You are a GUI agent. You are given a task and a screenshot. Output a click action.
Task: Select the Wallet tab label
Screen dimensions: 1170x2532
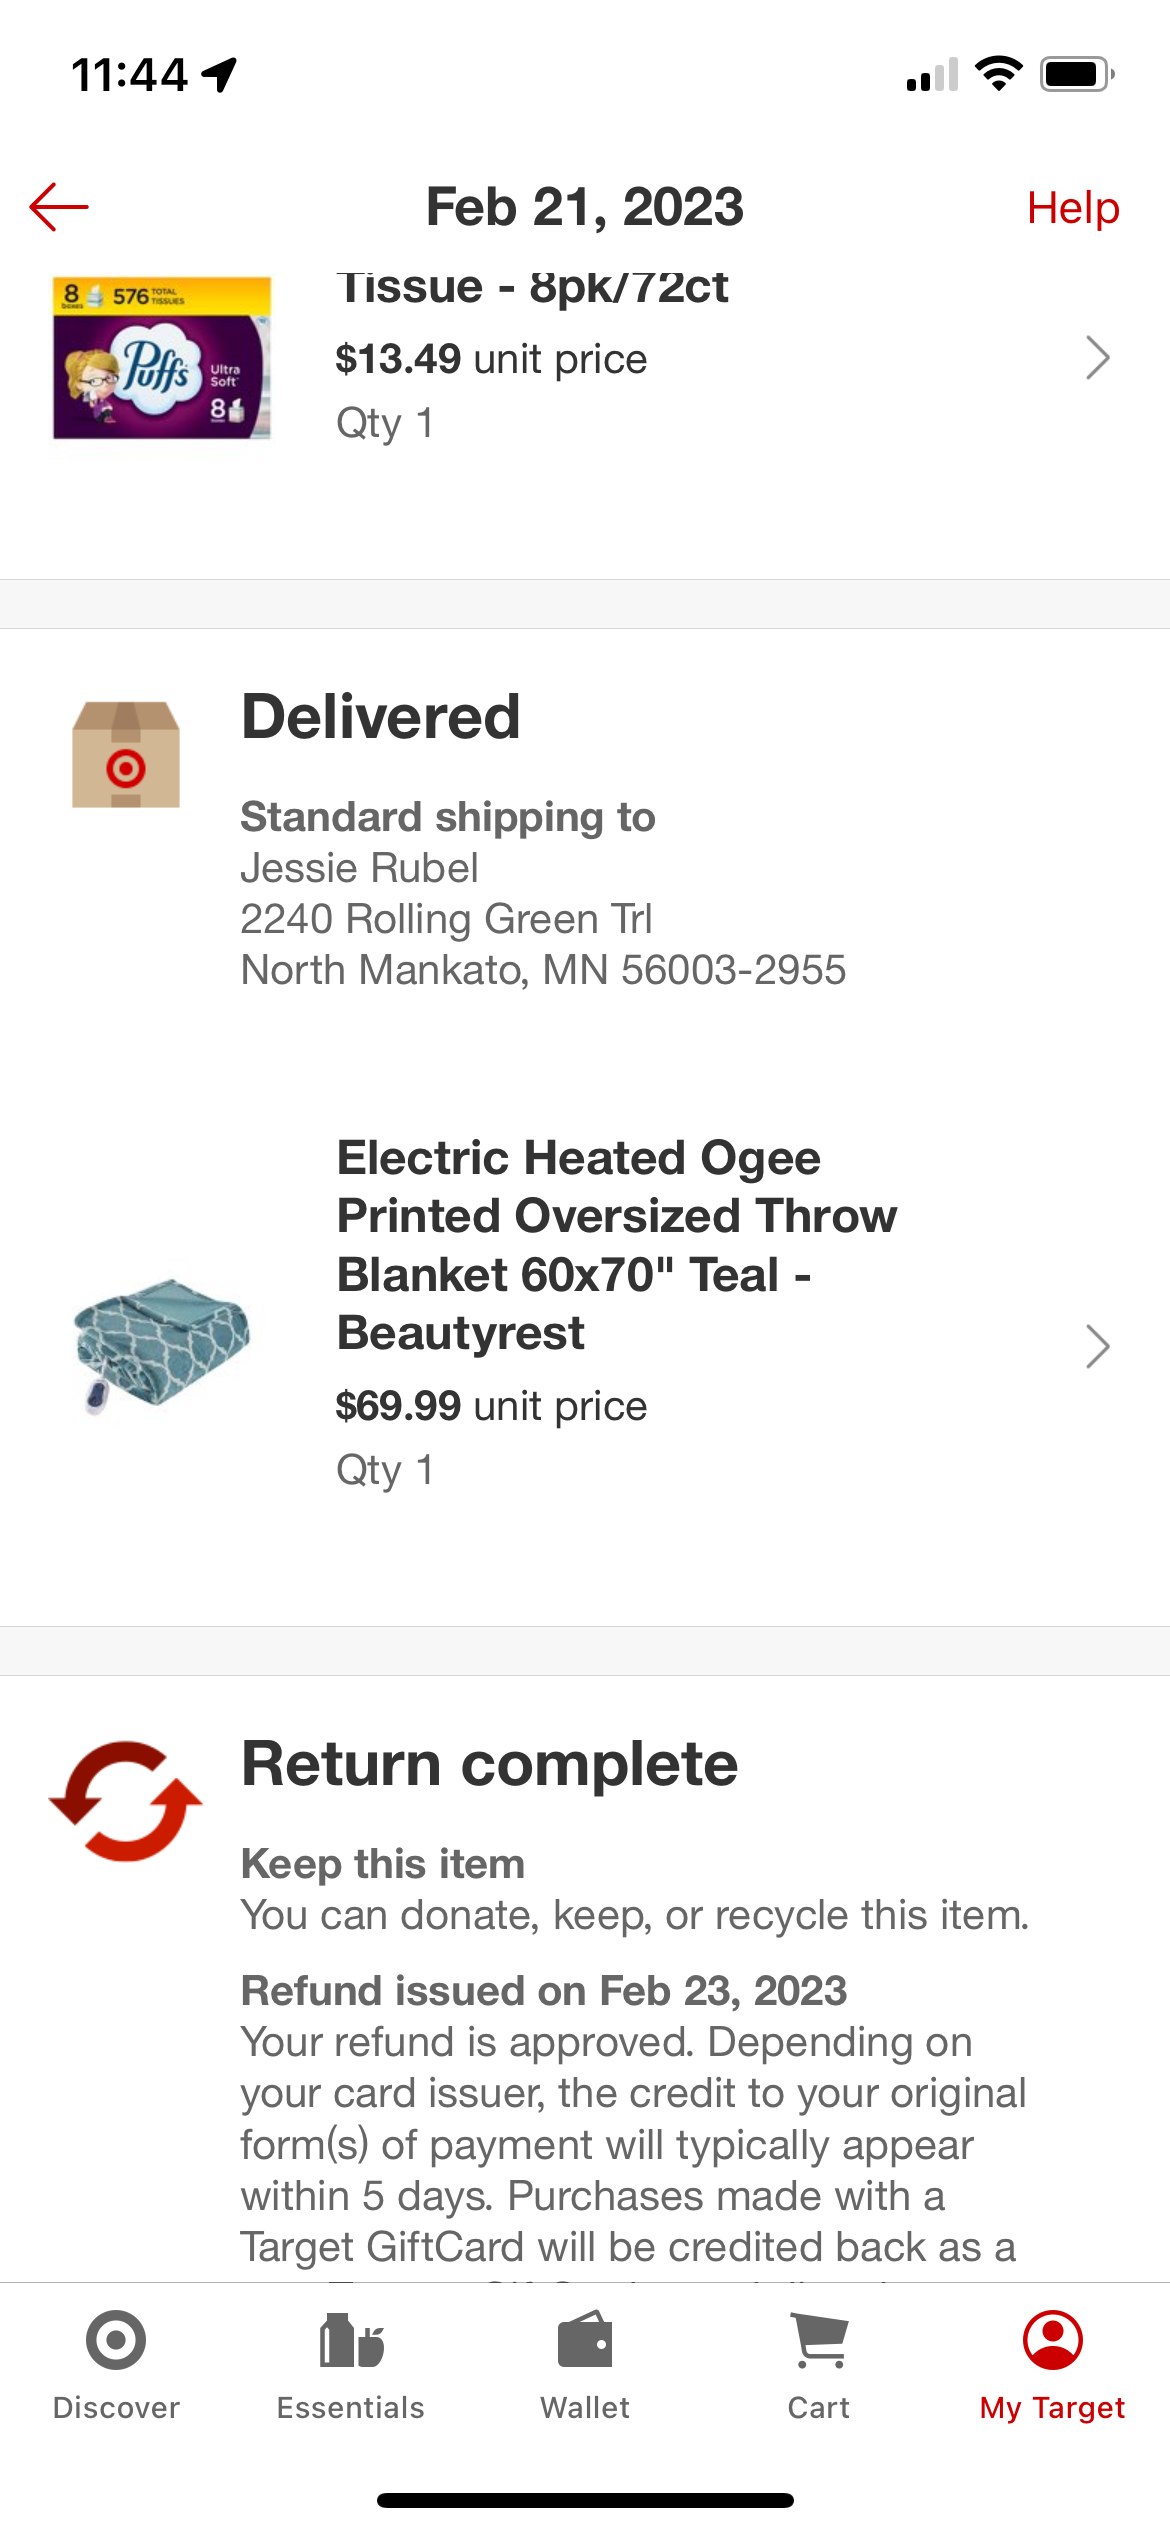pos(585,2407)
